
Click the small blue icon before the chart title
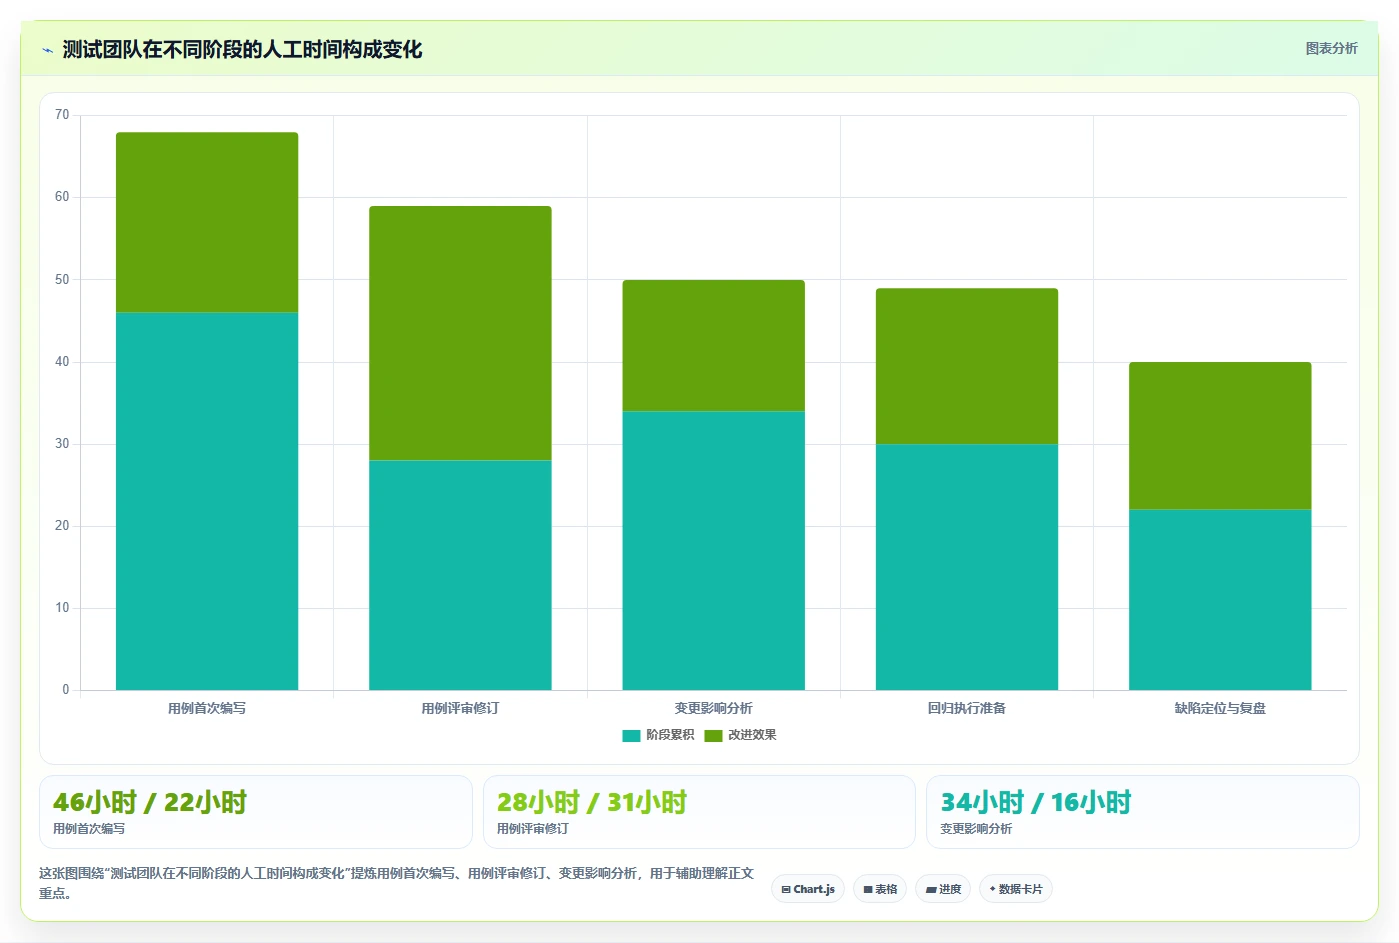point(47,50)
